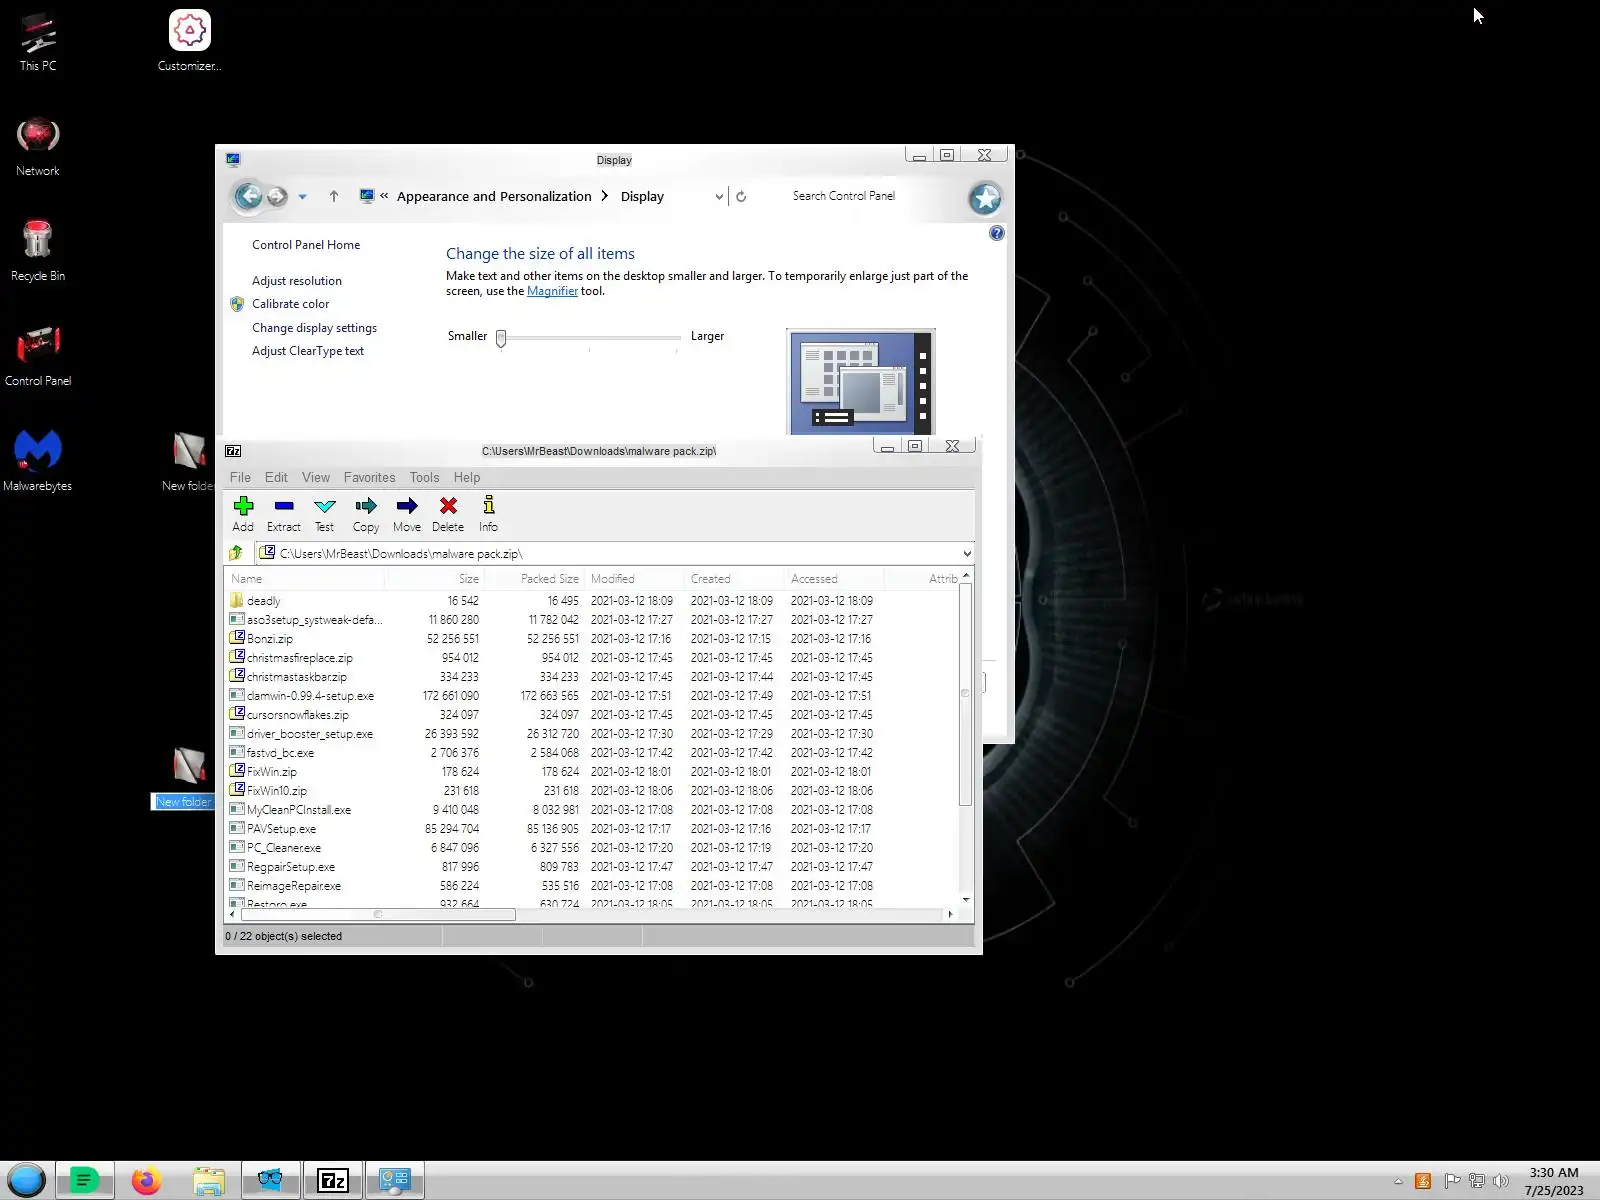
Task: Select the deadly folder in the archive
Action: coord(264,601)
